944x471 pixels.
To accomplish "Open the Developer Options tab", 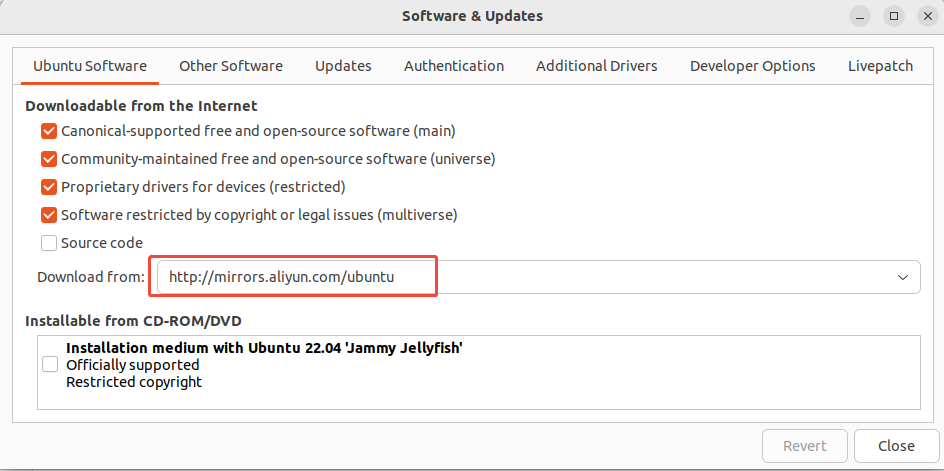I will (x=753, y=66).
